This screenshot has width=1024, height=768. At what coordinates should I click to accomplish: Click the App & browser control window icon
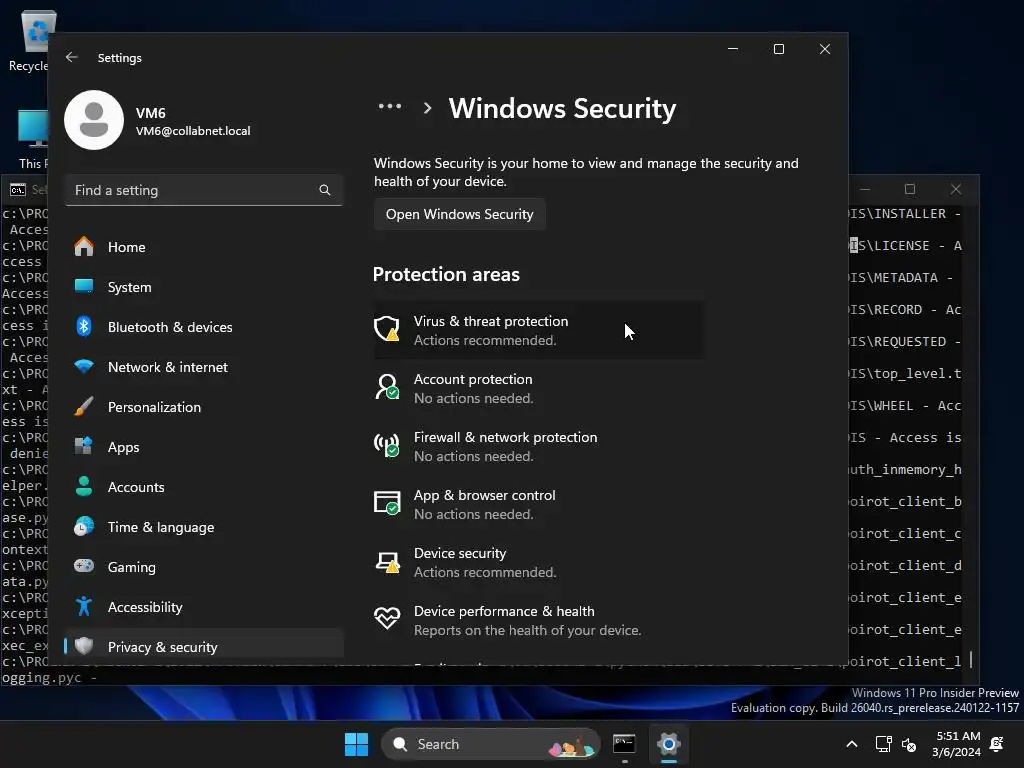pyautogui.click(x=387, y=504)
